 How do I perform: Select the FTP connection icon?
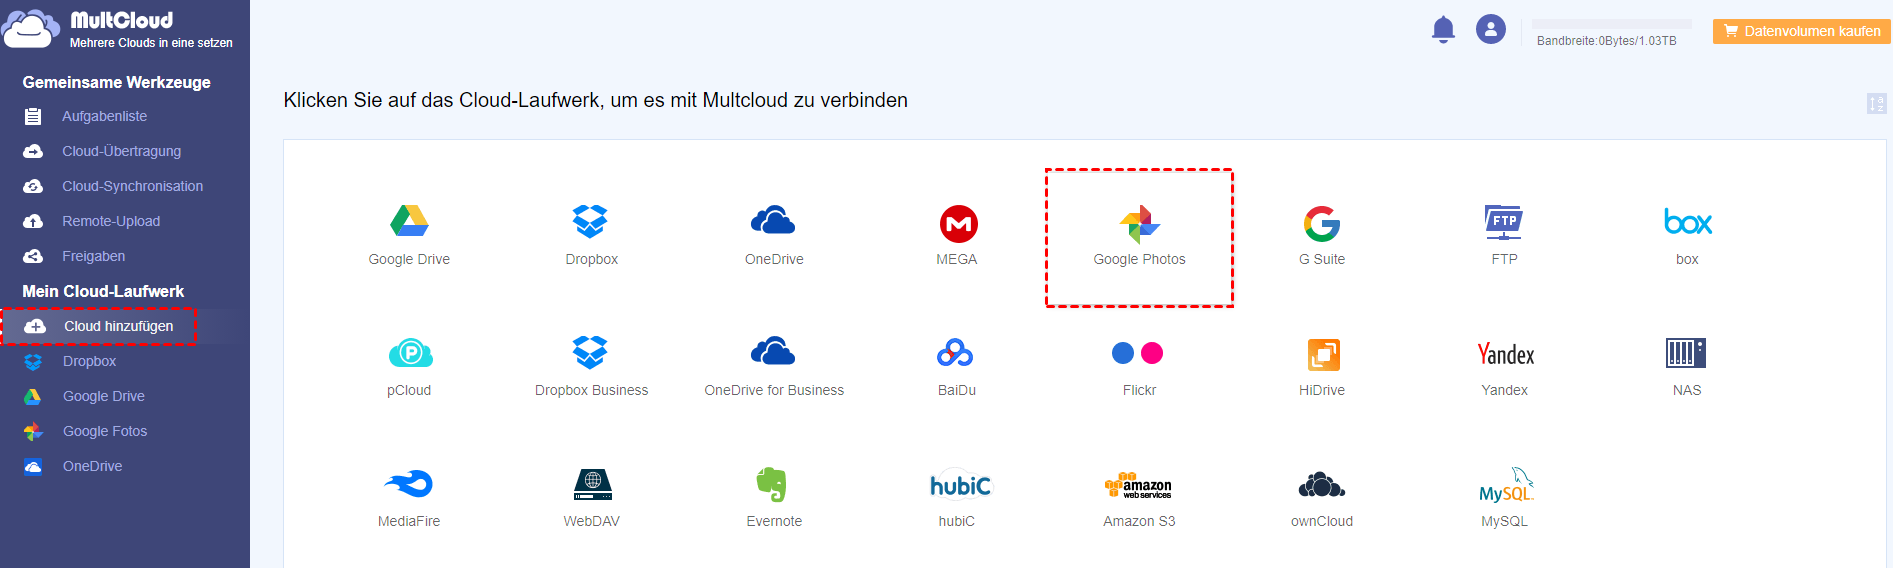[1504, 222]
